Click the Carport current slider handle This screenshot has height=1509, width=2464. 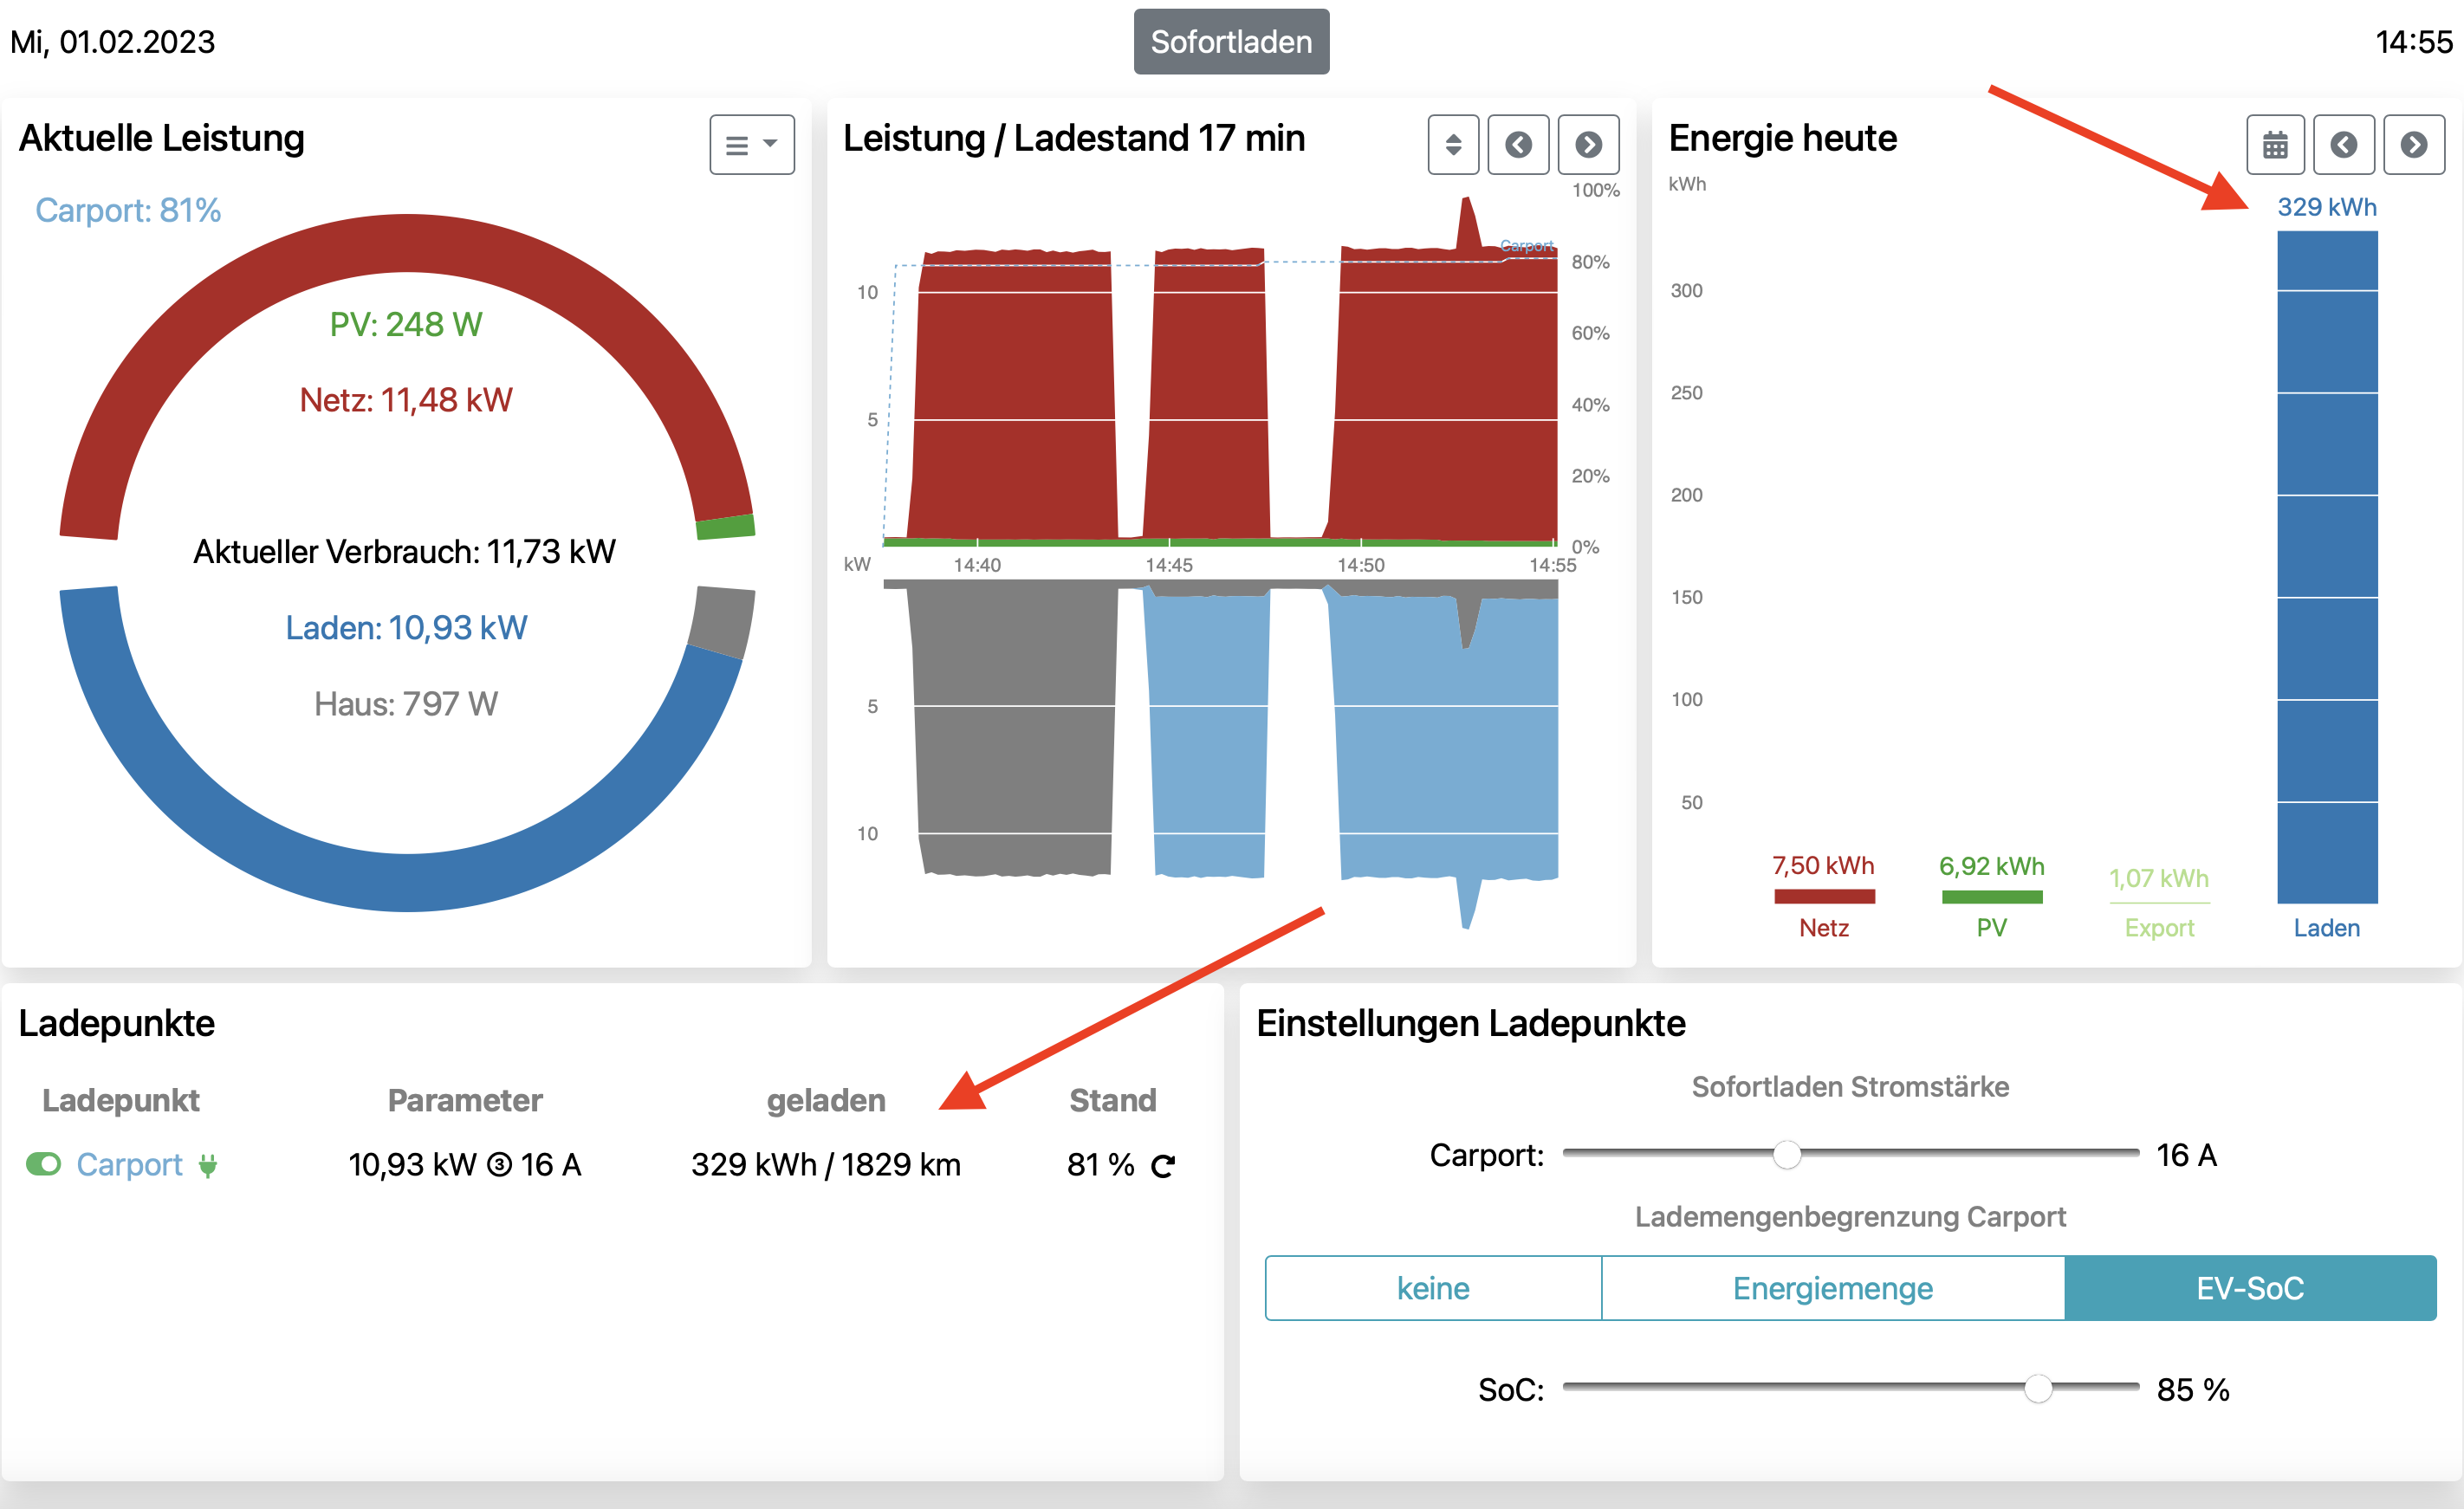click(x=1786, y=1154)
